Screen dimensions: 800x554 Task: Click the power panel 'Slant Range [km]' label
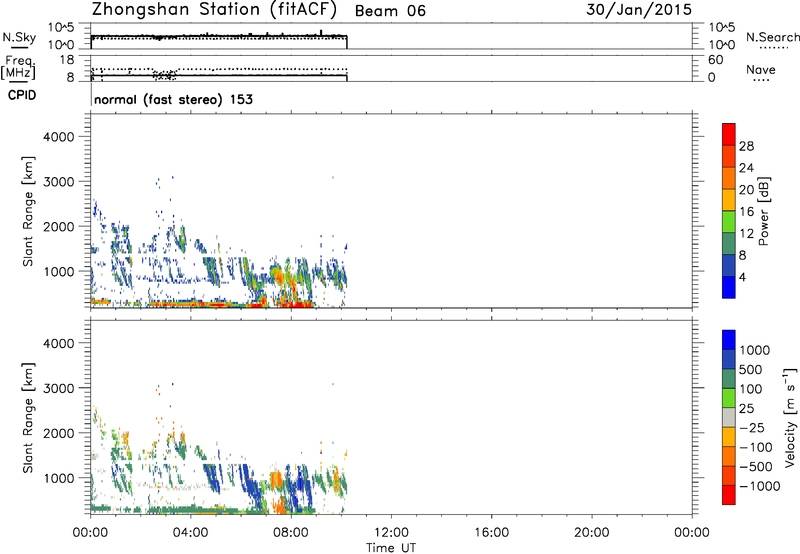click(28, 211)
